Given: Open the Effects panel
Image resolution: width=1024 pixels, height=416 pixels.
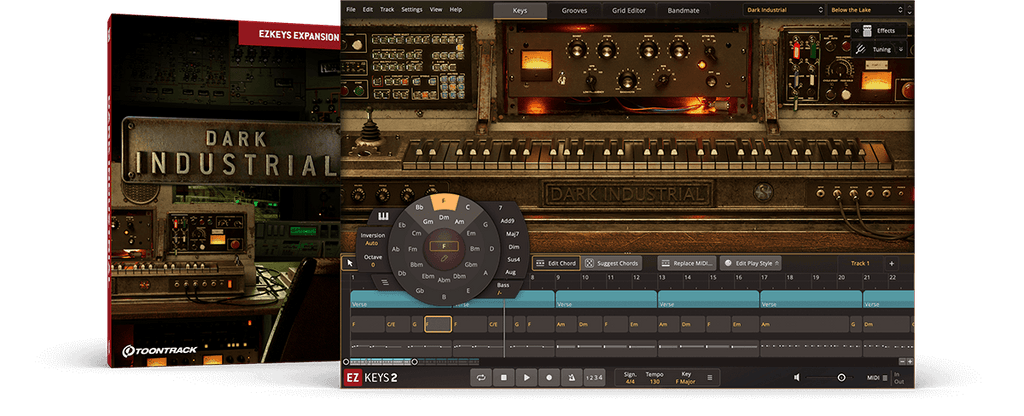Looking at the screenshot, I should click(879, 31).
